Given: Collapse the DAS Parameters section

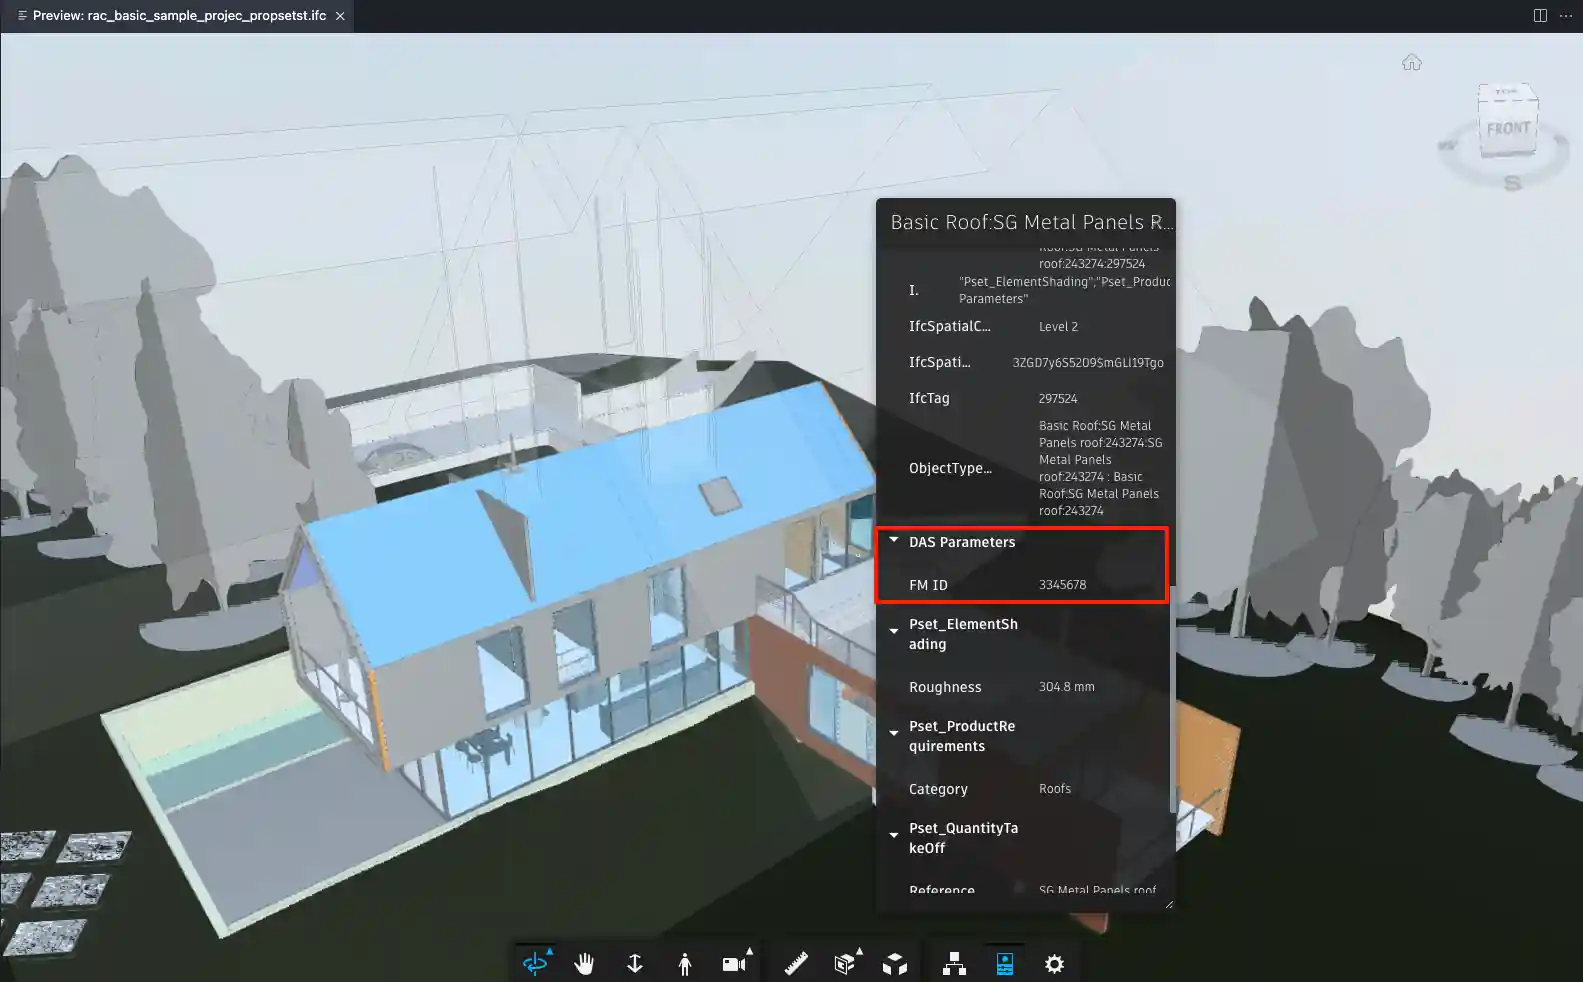Looking at the screenshot, I should click(894, 541).
